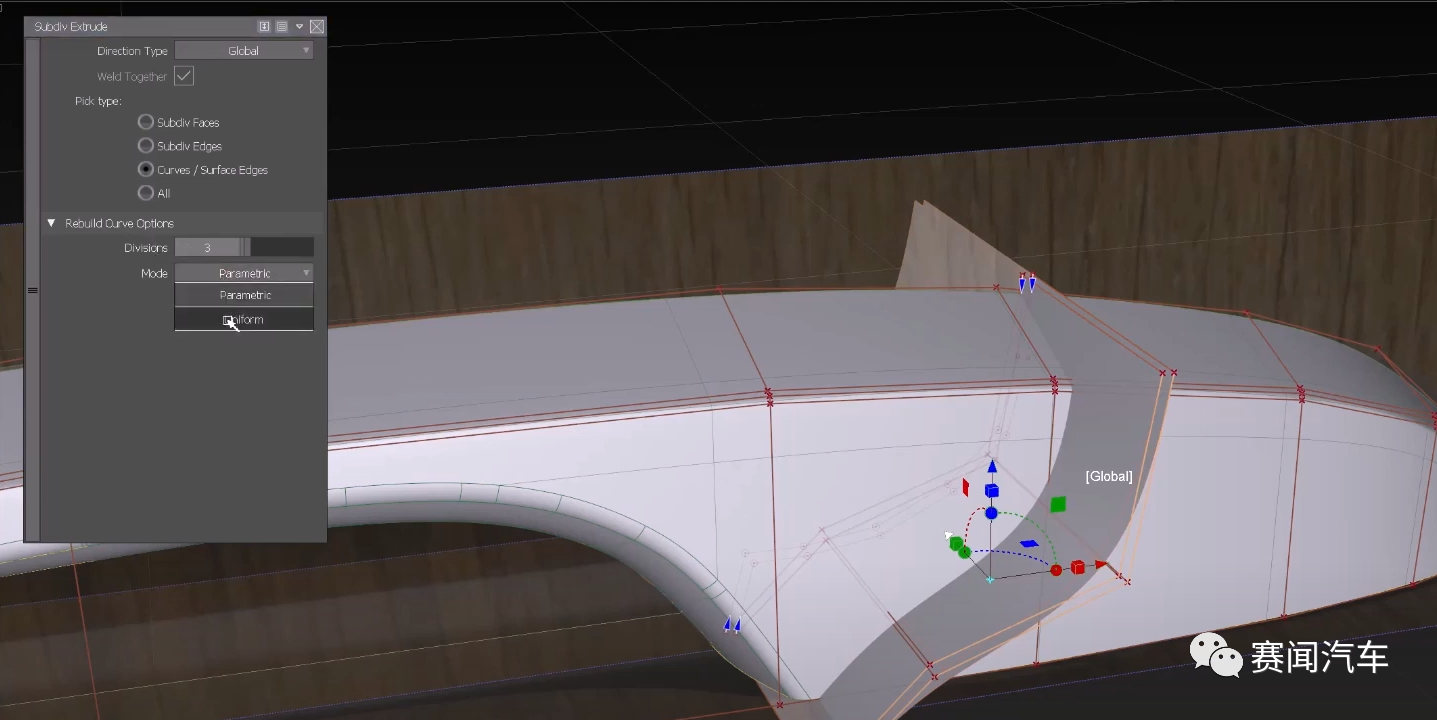Click the grip handle on the panel's left edge
The image size is (1437, 720).
coord(32,290)
